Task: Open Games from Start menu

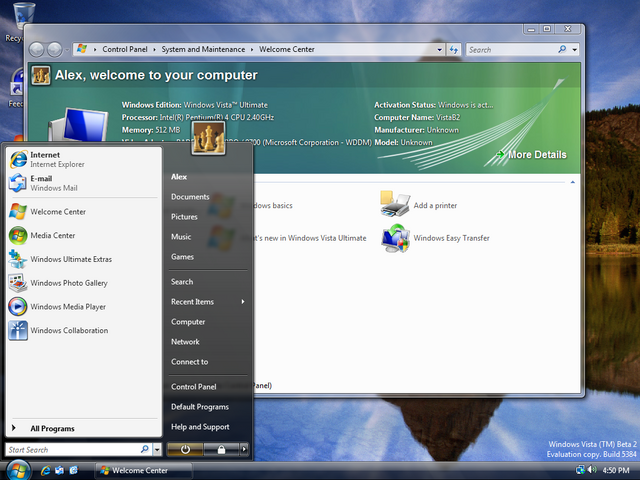Action: [182, 257]
